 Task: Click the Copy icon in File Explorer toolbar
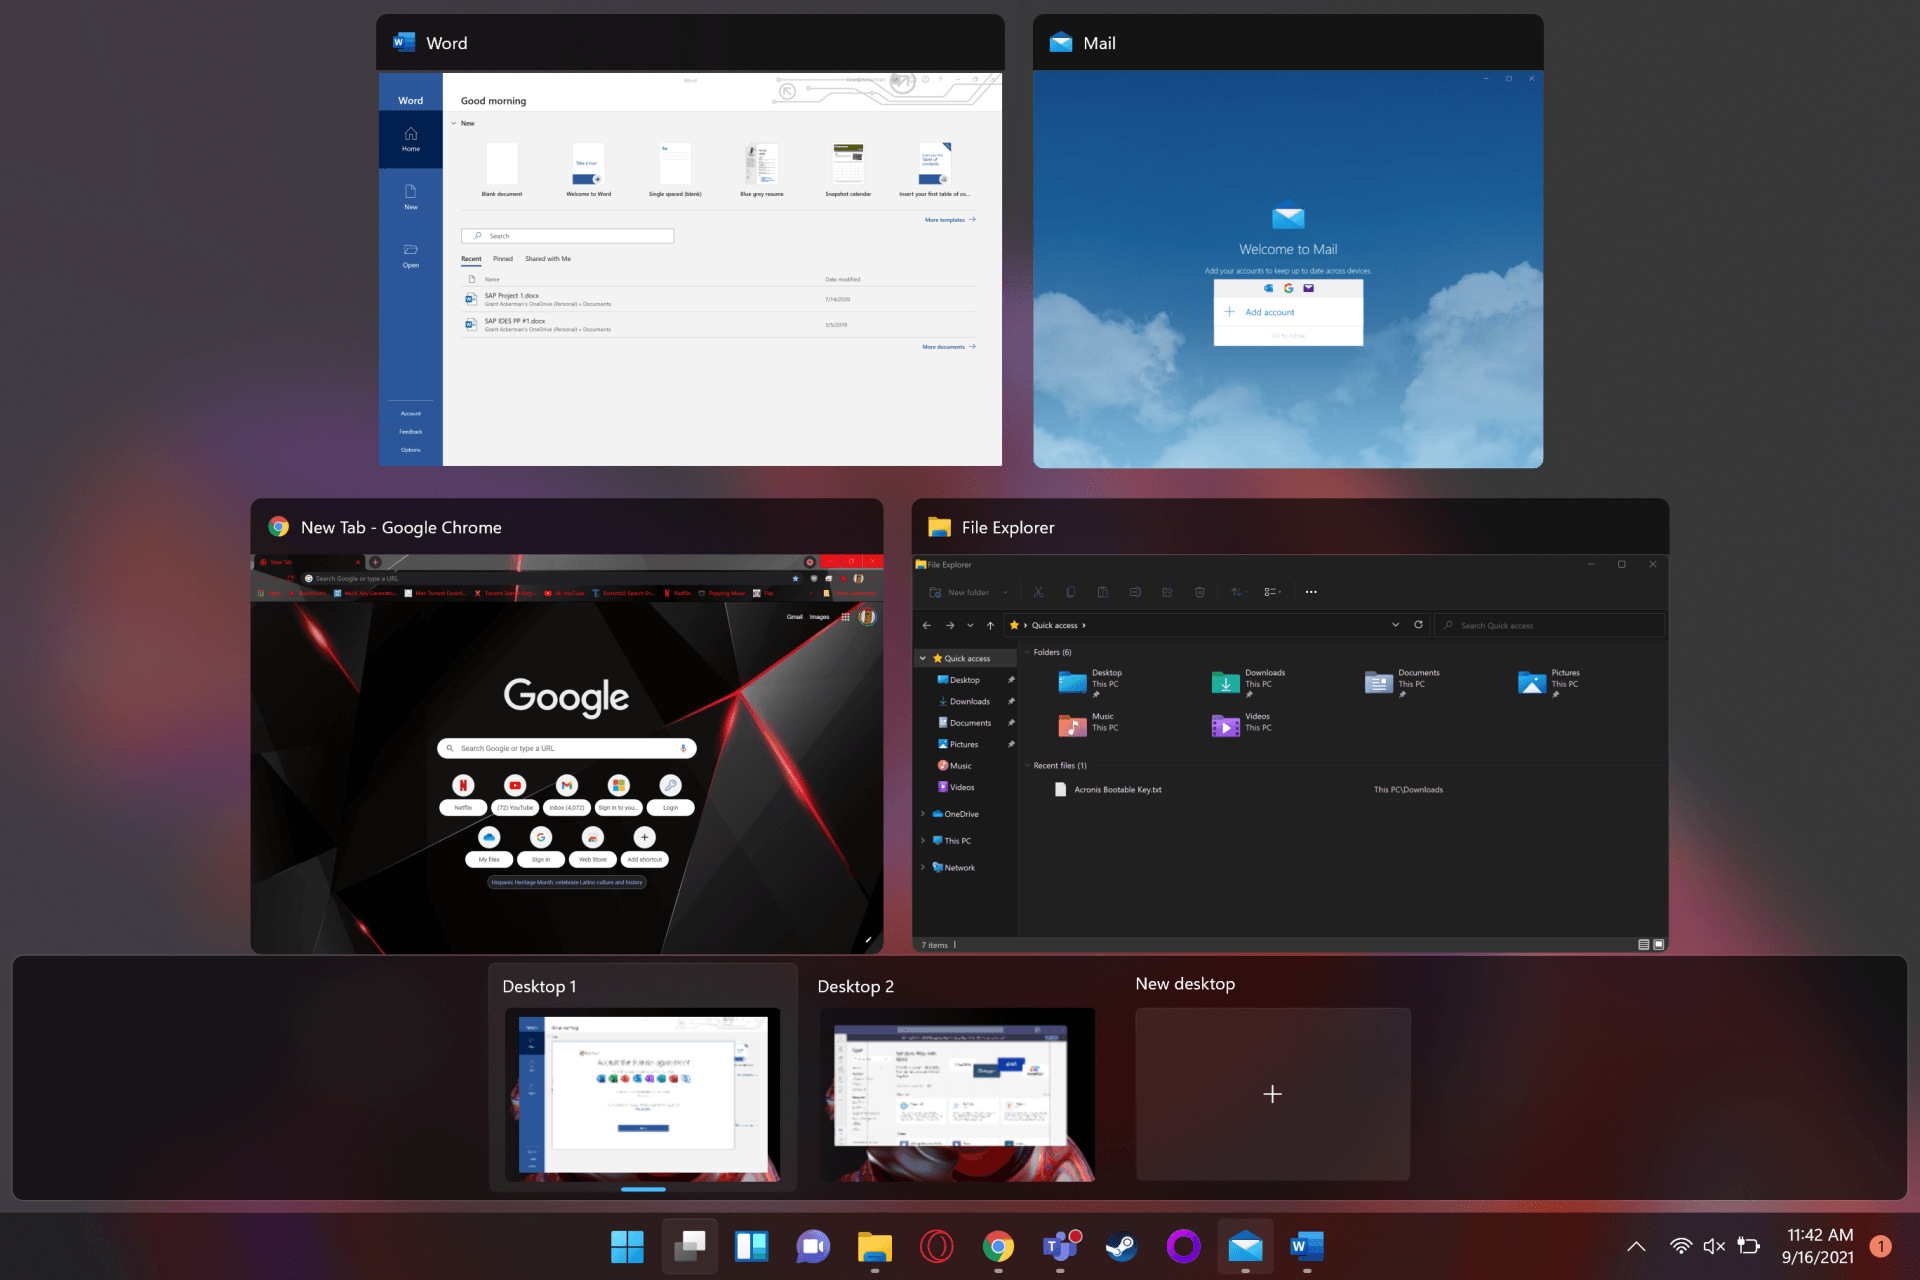[x=1070, y=592]
